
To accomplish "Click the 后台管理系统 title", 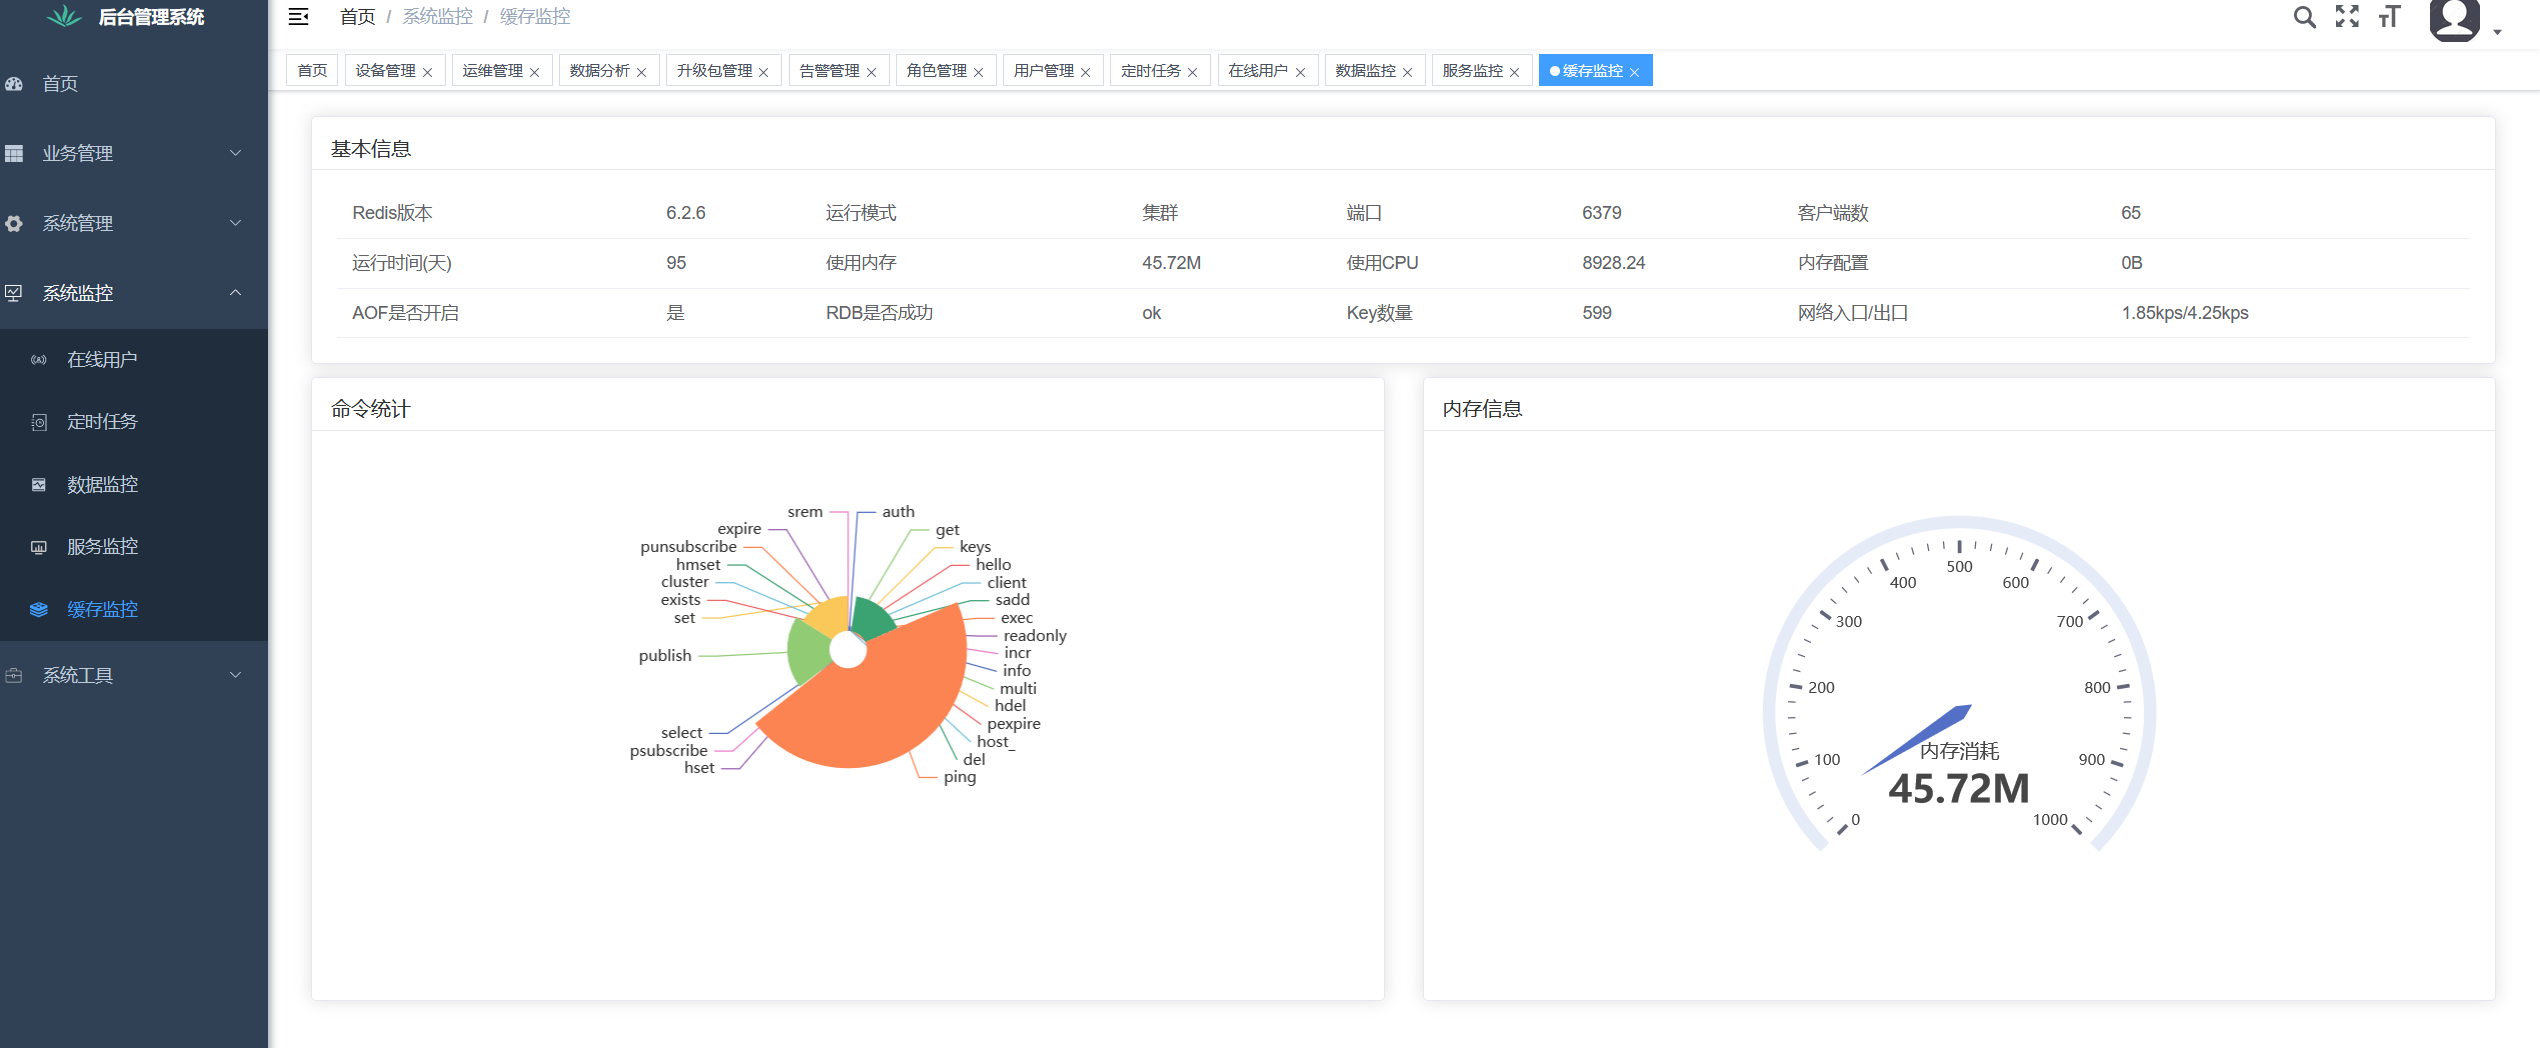I will [x=151, y=17].
